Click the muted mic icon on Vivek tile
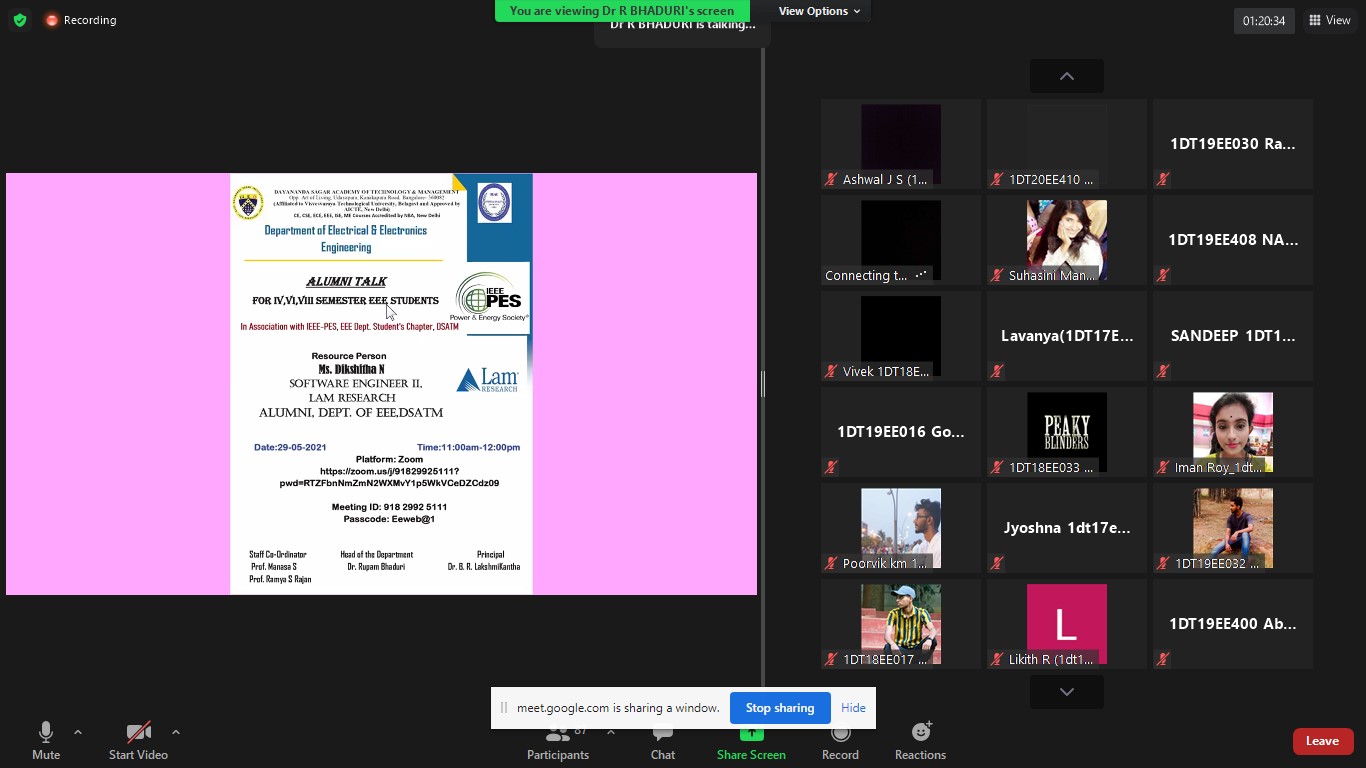 point(831,372)
